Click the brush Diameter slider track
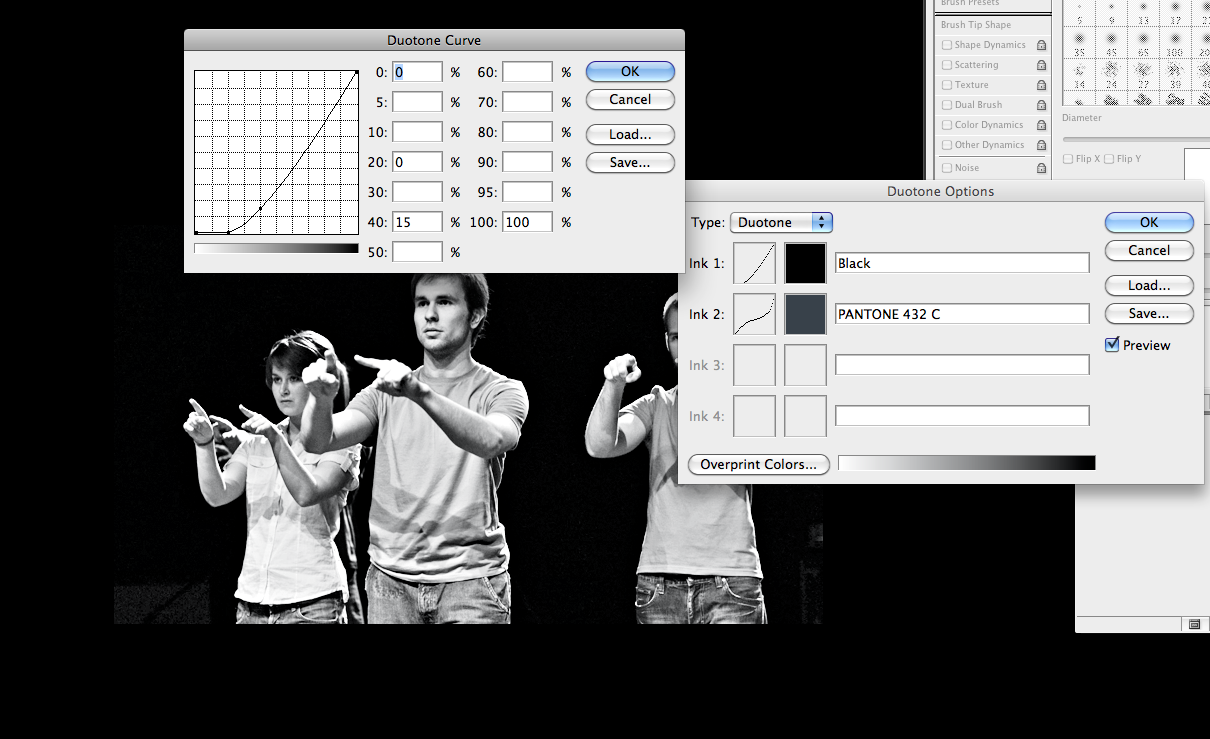The image size is (1210, 739). pyautogui.click(x=1136, y=139)
